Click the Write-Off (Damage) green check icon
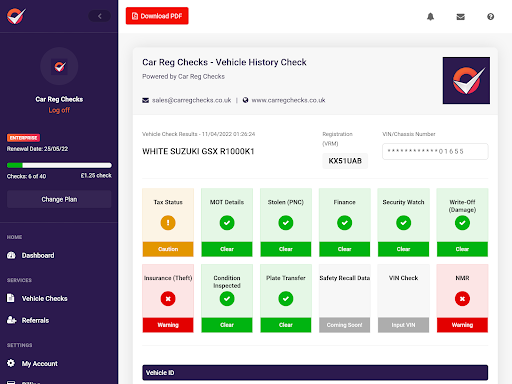Screen dimensions: 512x384 [x=462, y=223]
